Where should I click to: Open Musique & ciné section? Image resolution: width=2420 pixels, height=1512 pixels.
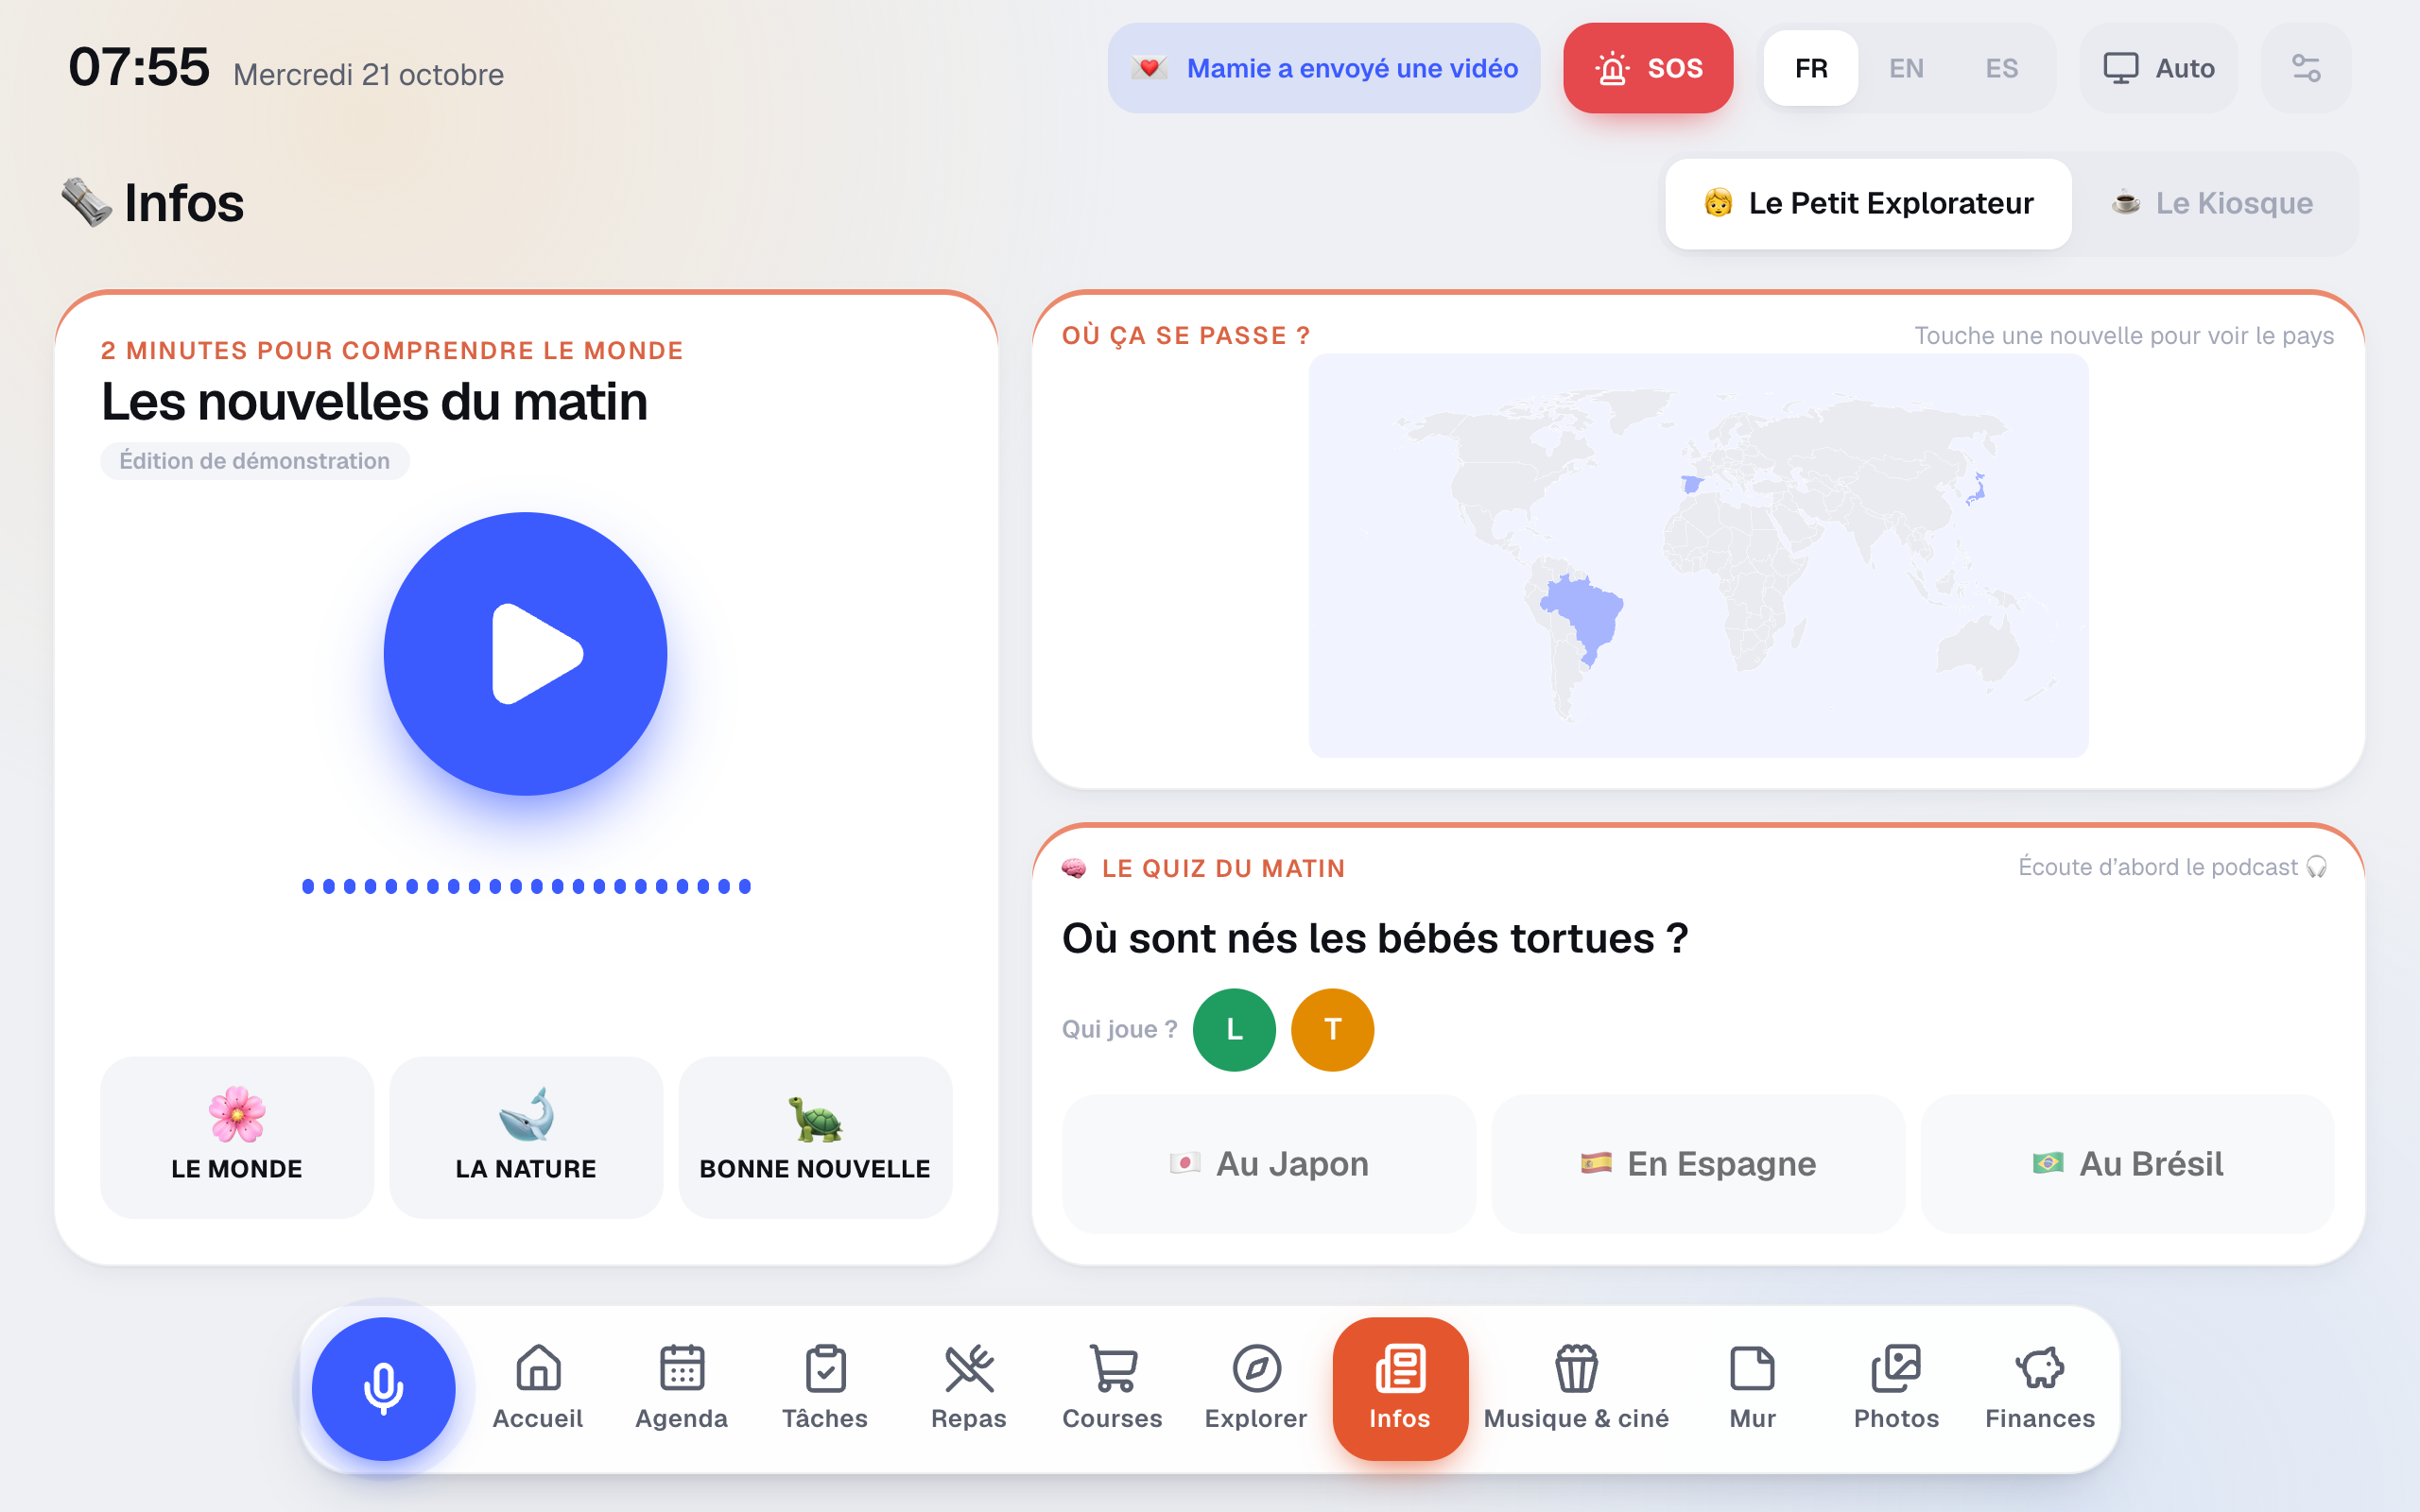coord(1576,1388)
